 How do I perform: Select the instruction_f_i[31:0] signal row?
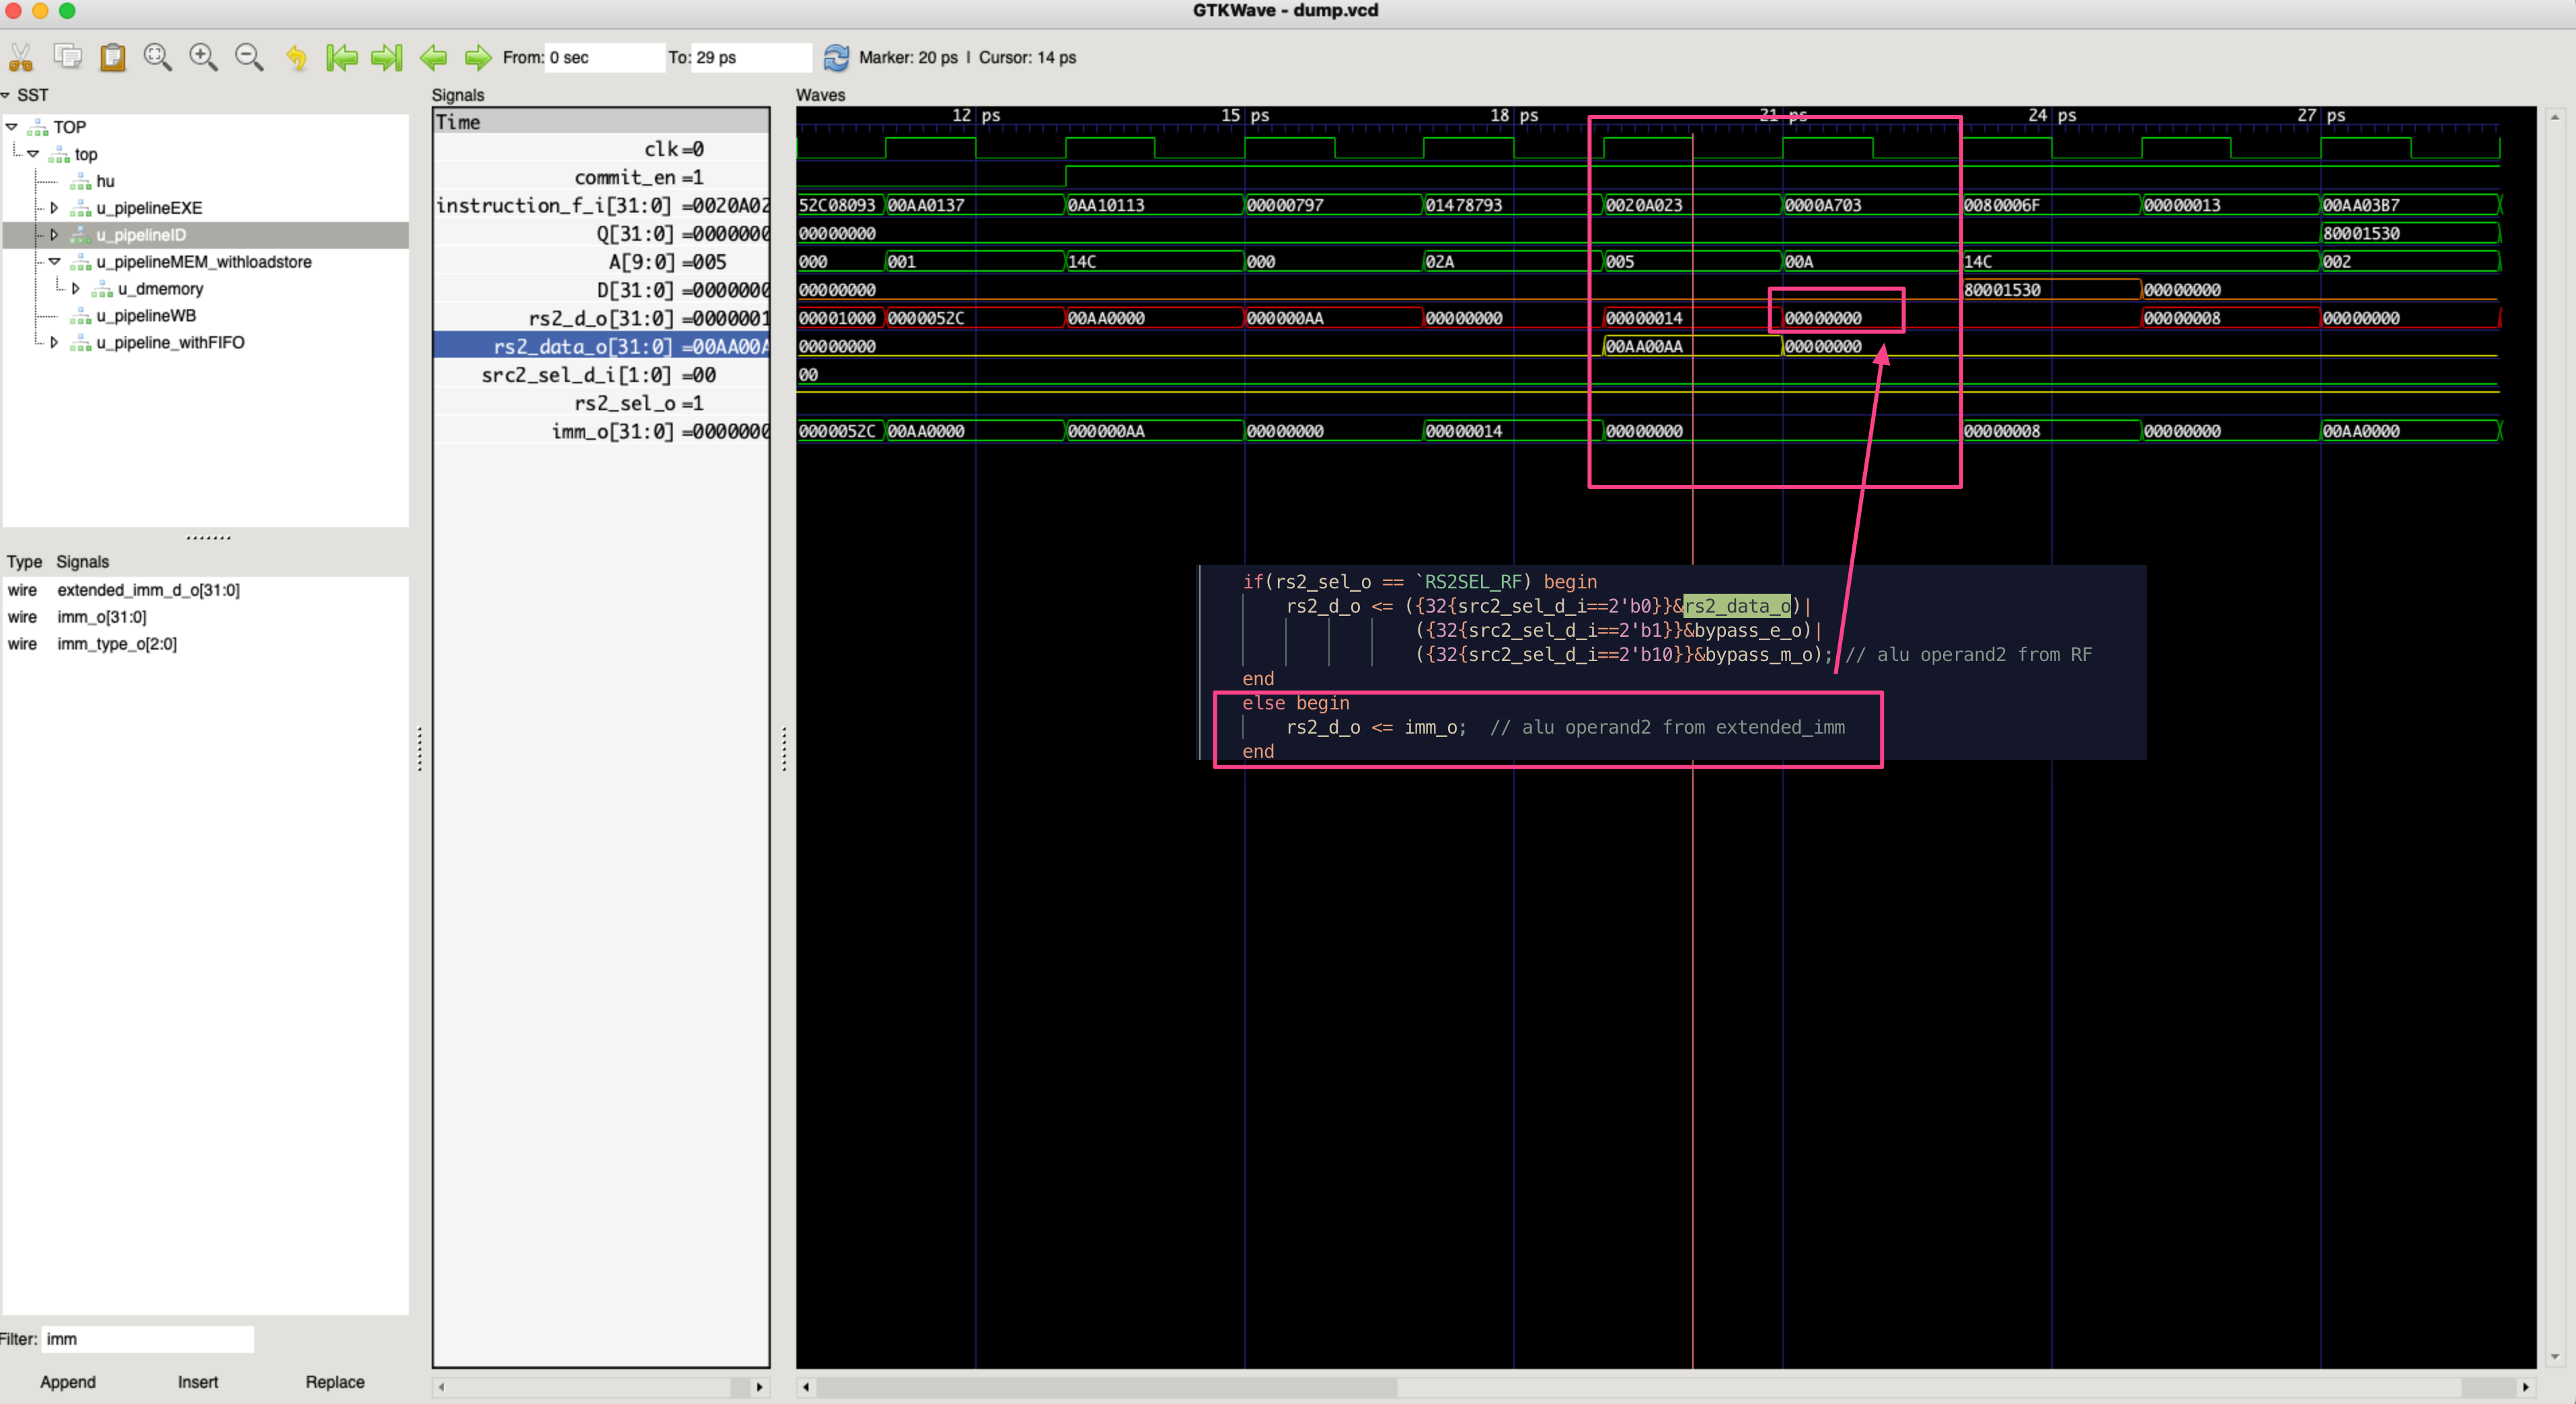(x=602, y=205)
